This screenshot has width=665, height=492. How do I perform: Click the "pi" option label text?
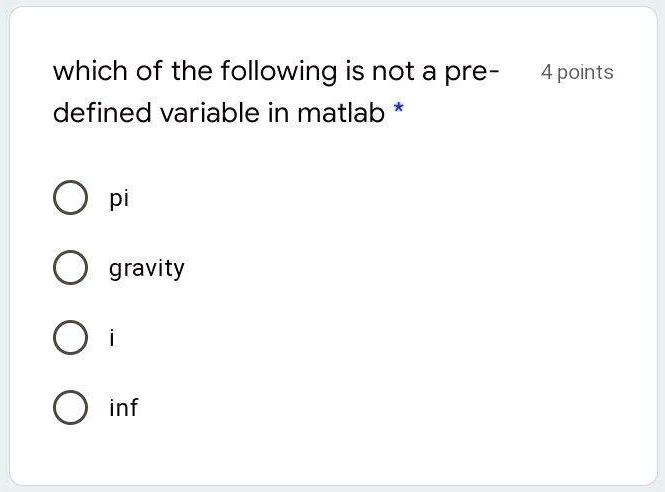point(120,199)
